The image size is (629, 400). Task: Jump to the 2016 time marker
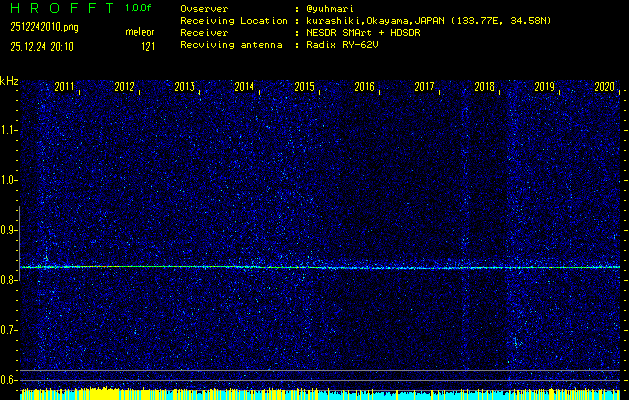[x=365, y=87]
